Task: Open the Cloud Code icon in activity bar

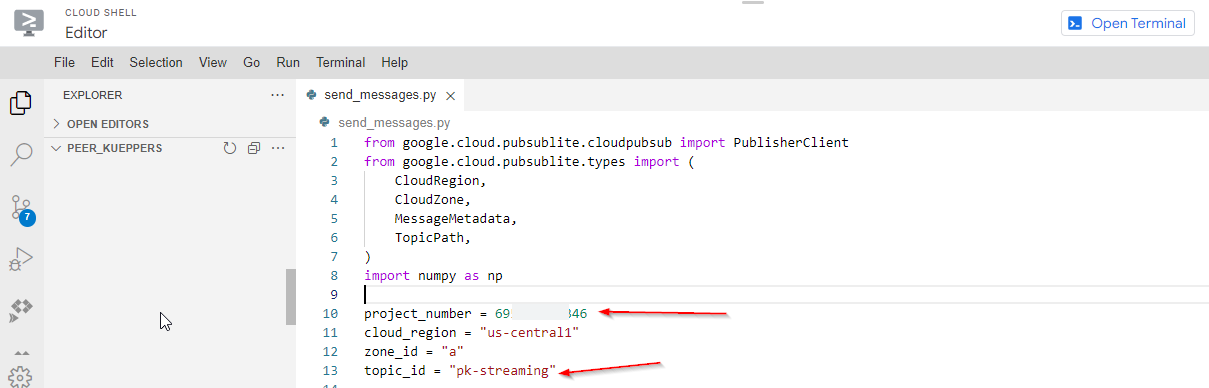Action: click(21, 311)
